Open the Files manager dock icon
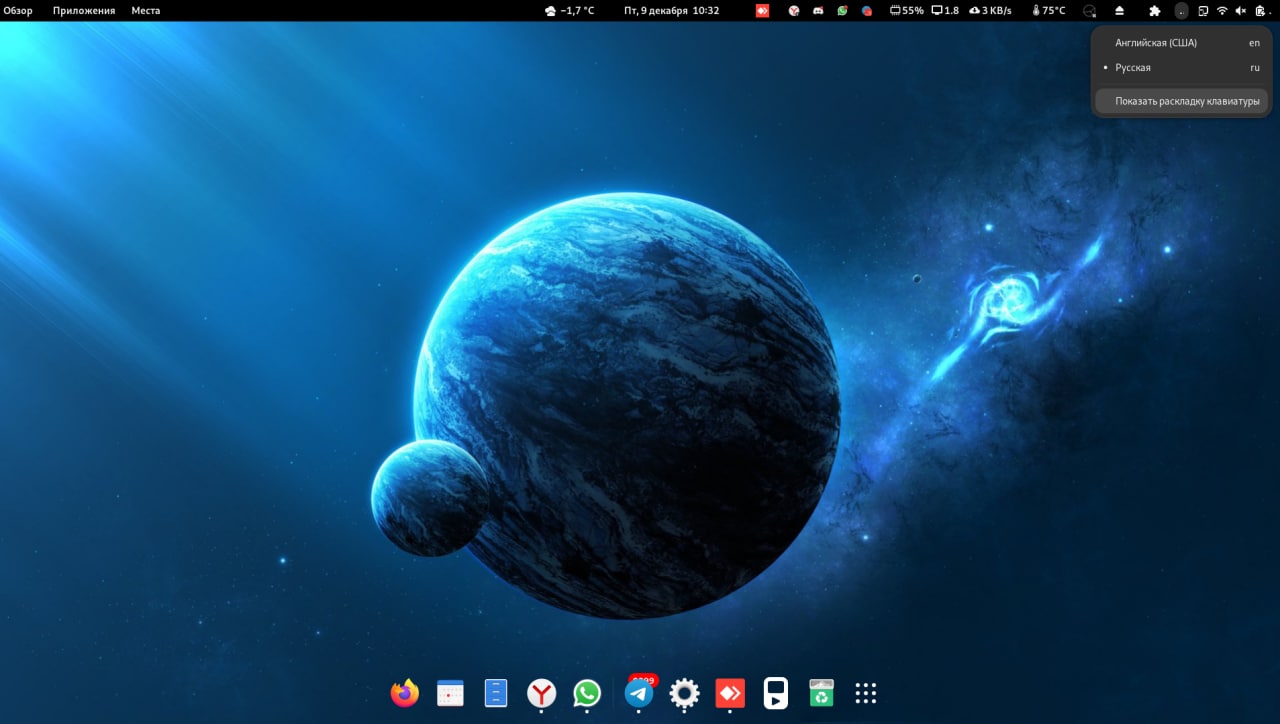Image resolution: width=1280 pixels, height=724 pixels. coord(496,693)
